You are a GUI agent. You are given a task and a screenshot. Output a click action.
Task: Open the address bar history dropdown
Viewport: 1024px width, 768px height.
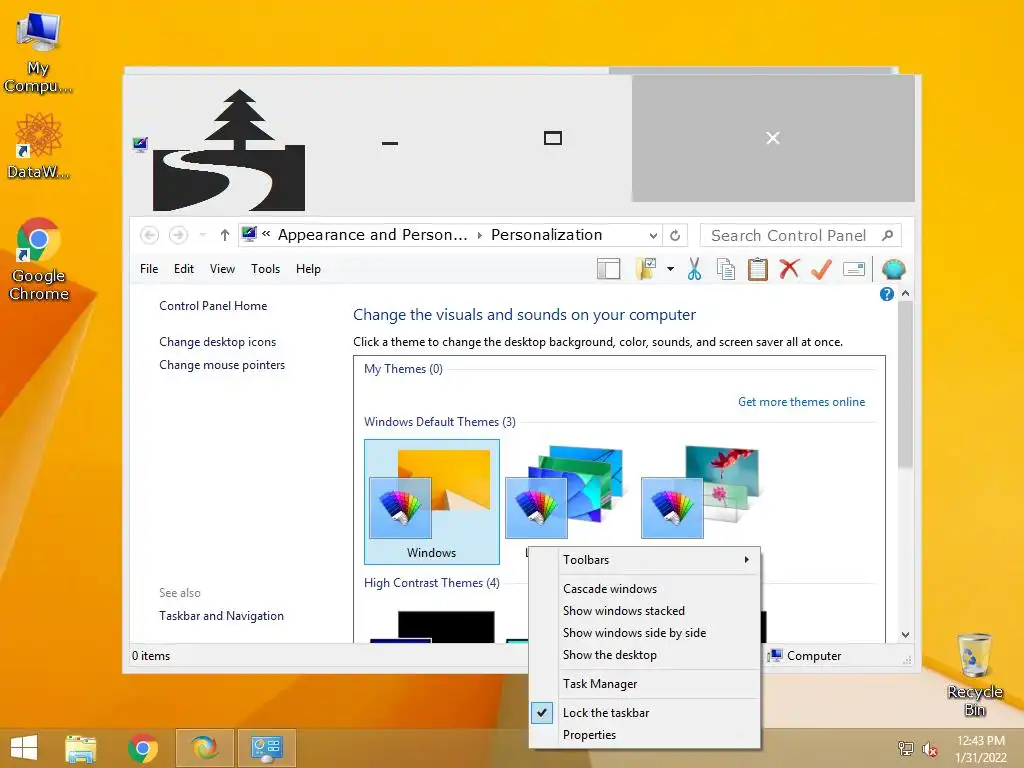[653, 235]
